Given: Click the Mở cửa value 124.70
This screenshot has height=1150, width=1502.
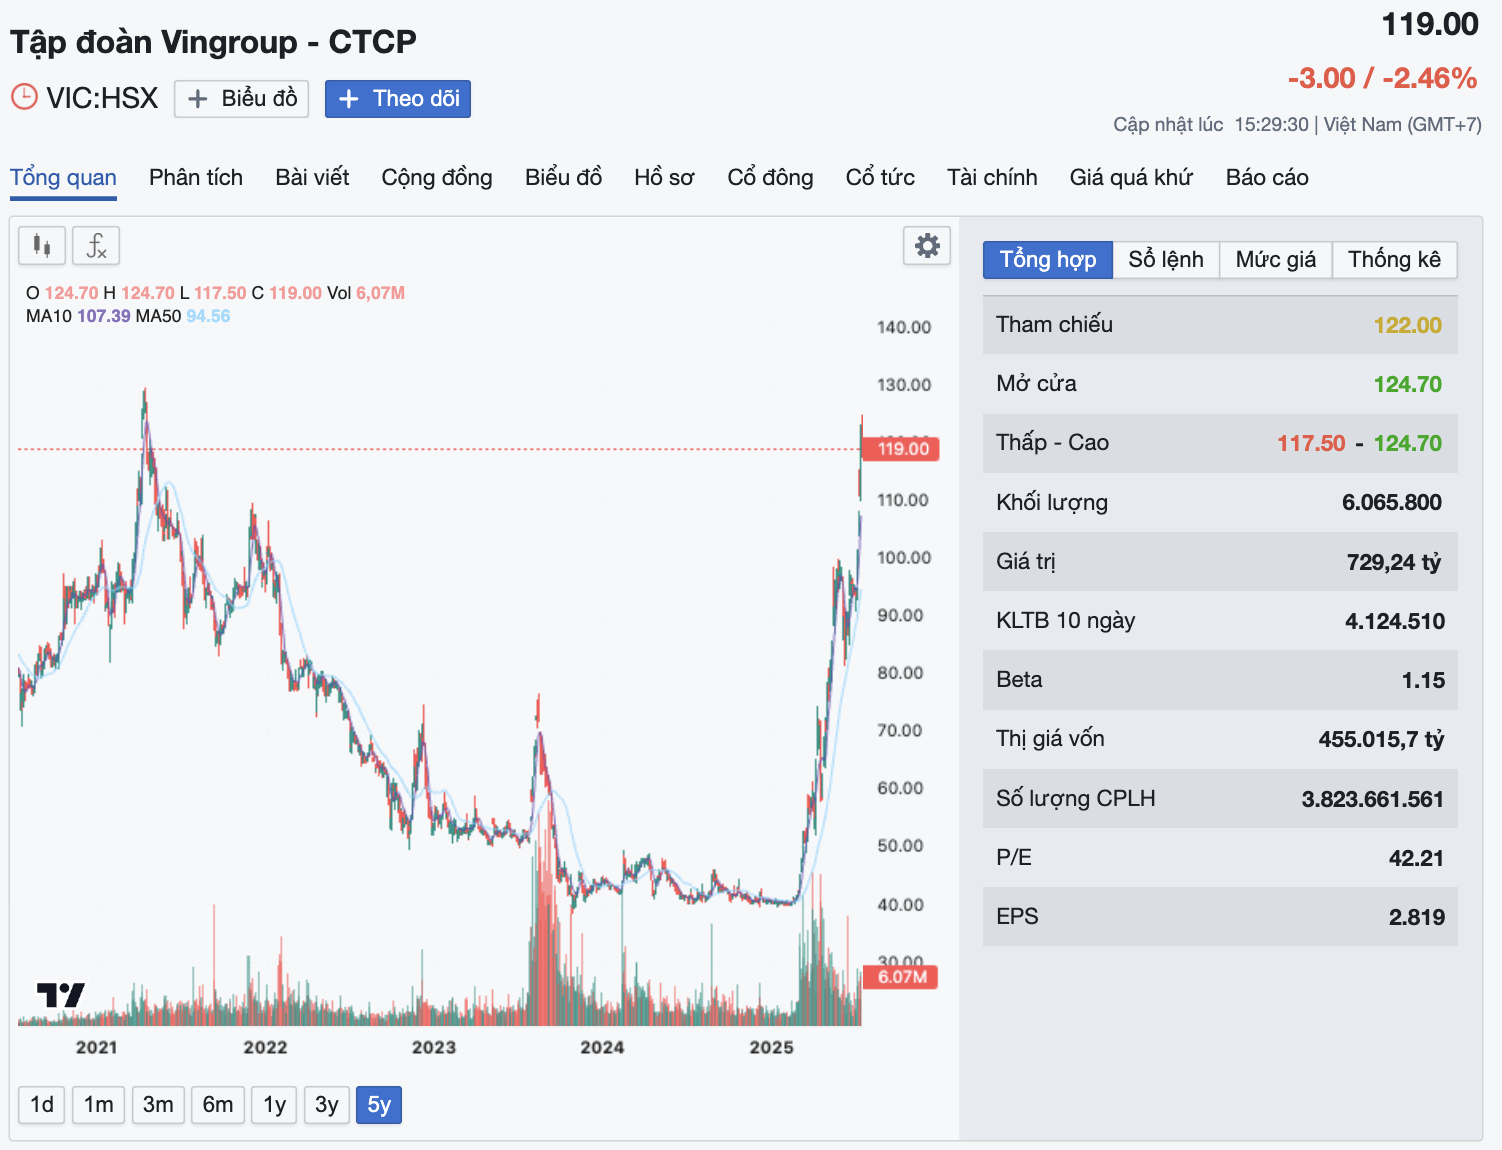Looking at the screenshot, I should coord(1407,384).
